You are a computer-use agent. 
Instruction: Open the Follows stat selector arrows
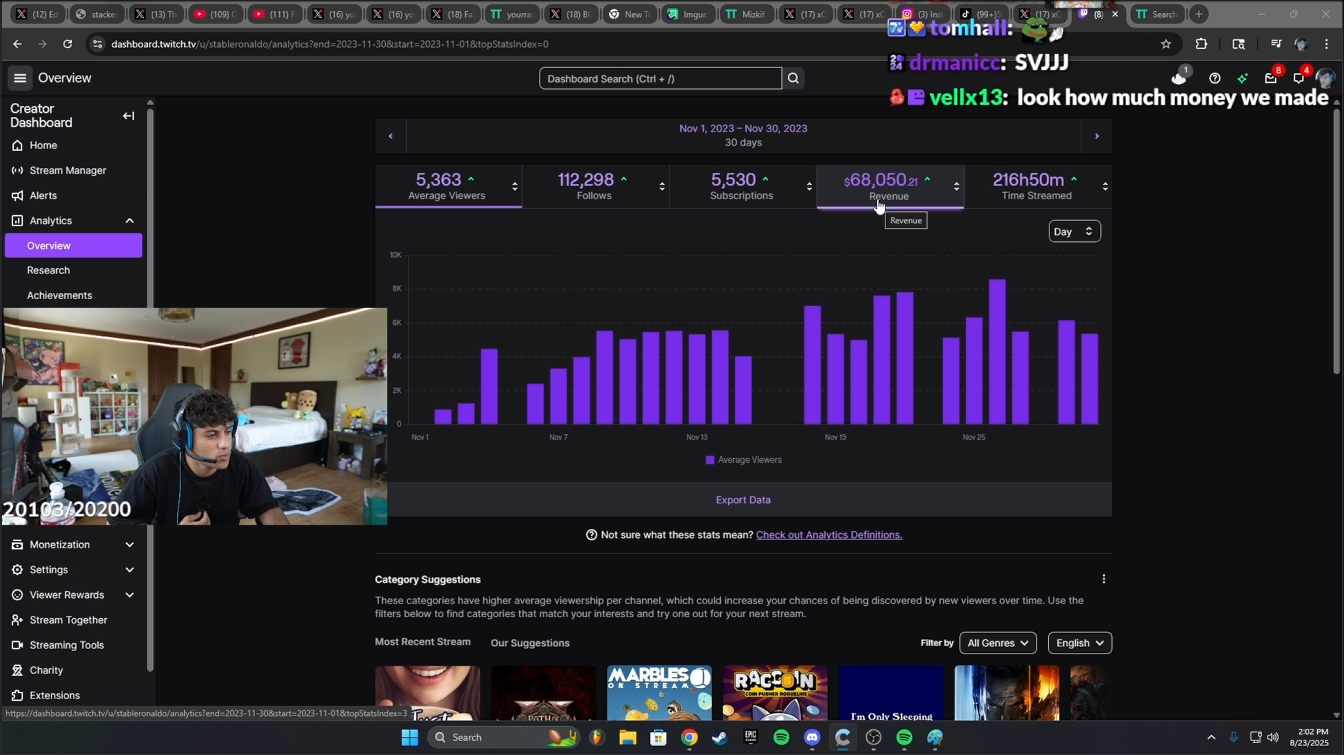click(x=662, y=187)
